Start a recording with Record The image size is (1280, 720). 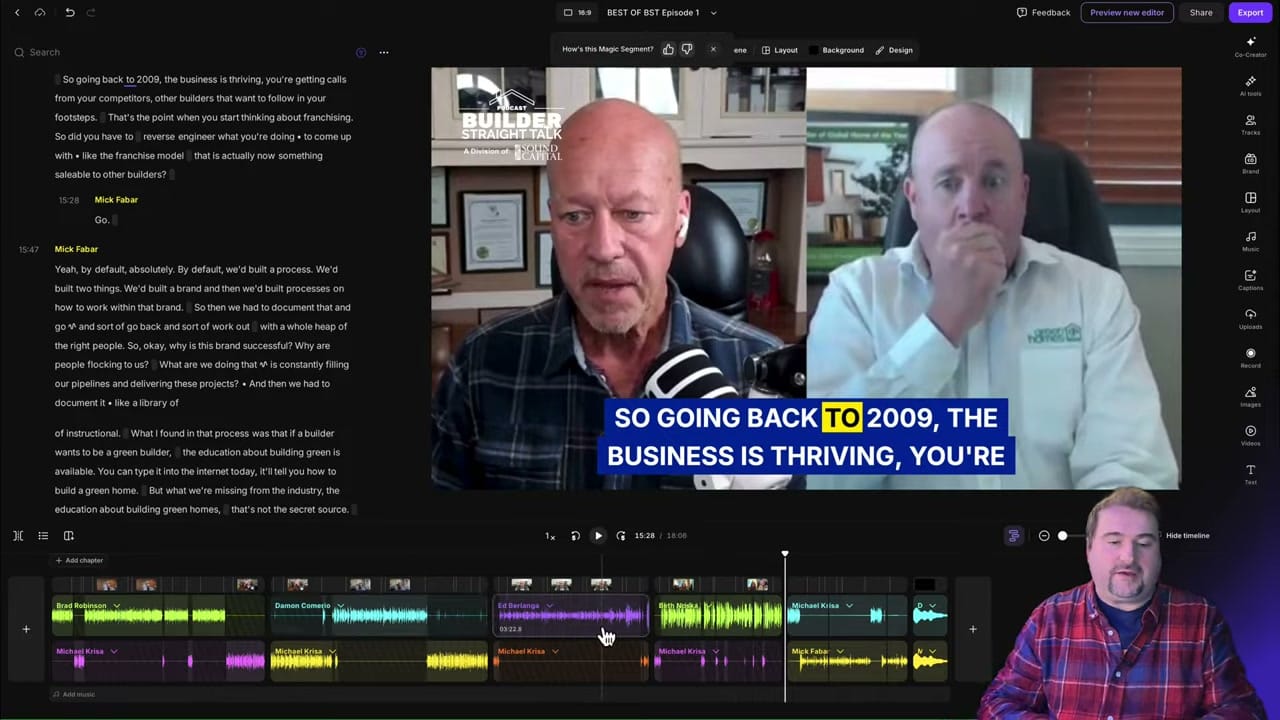(x=1250, y=358)
